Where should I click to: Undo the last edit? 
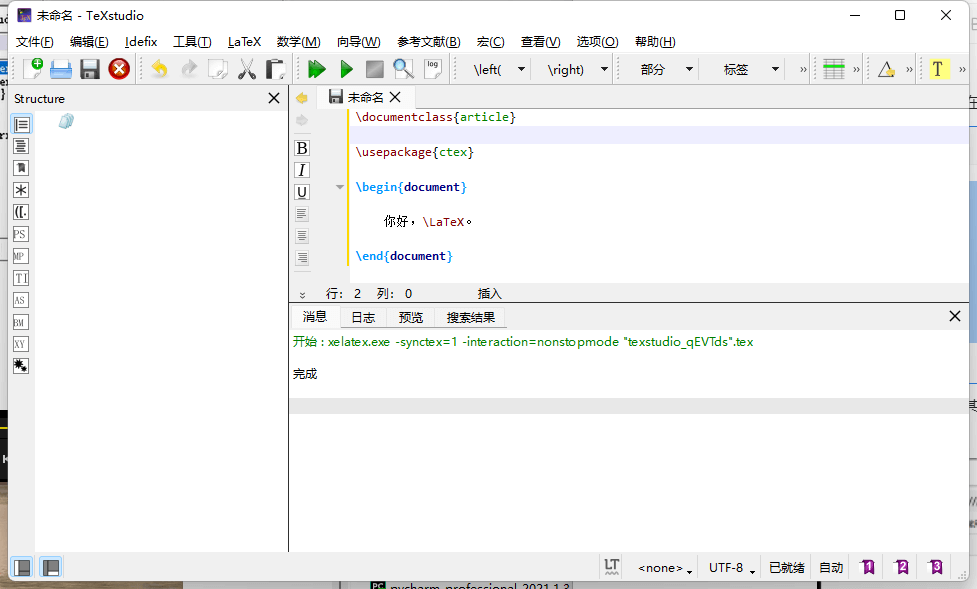pyautogui.click(x=160, y=69)
